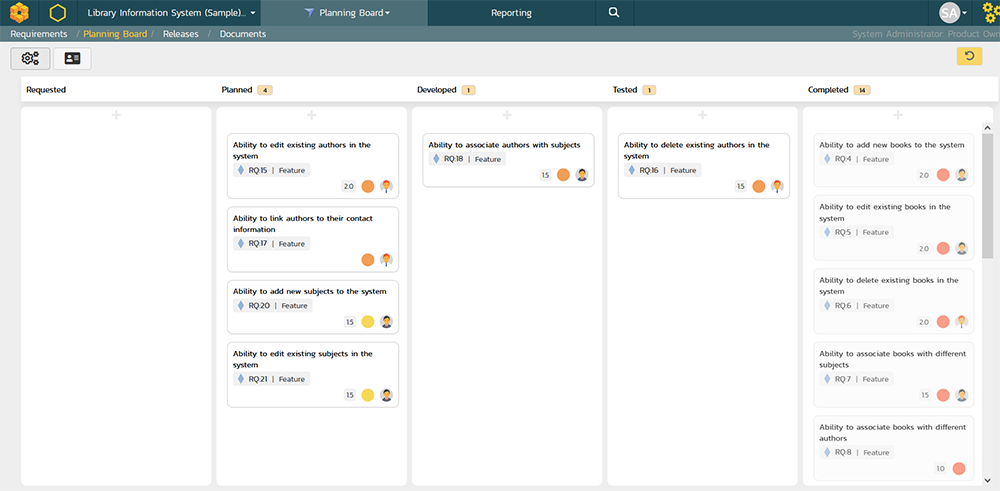Go to the Releases breadcrumb tab
This screenshot has width=1000, height=491.
(180, 34)
